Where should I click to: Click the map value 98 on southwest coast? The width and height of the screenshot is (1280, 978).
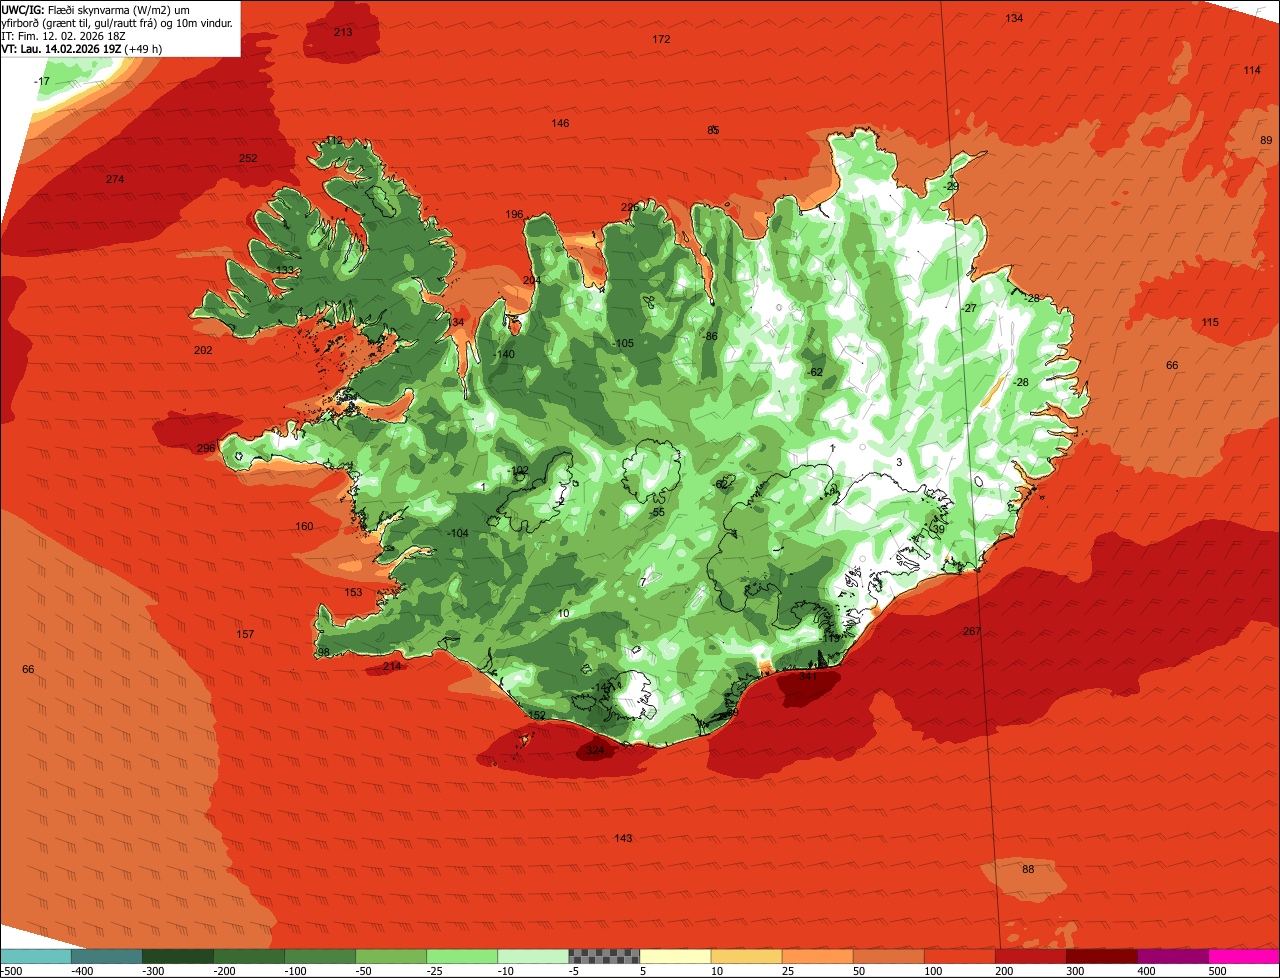(x=323, y=652)
